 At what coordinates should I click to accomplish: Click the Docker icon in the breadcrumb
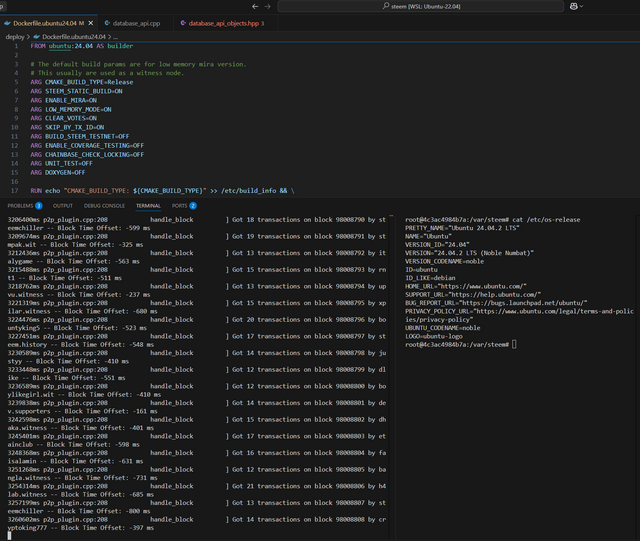(36, 37)
